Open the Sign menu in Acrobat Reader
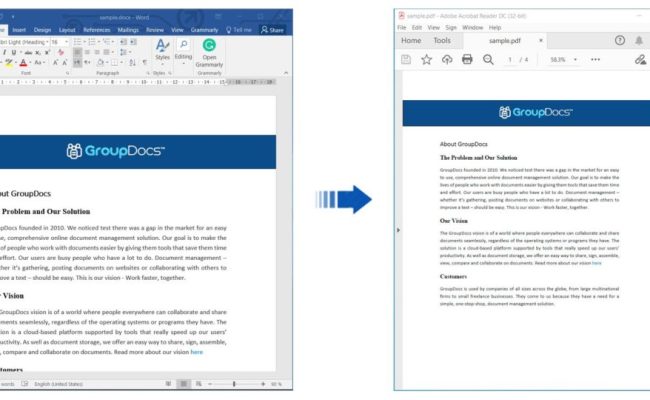This screenshot has width=650, height=400. click(x=451, y=27)
